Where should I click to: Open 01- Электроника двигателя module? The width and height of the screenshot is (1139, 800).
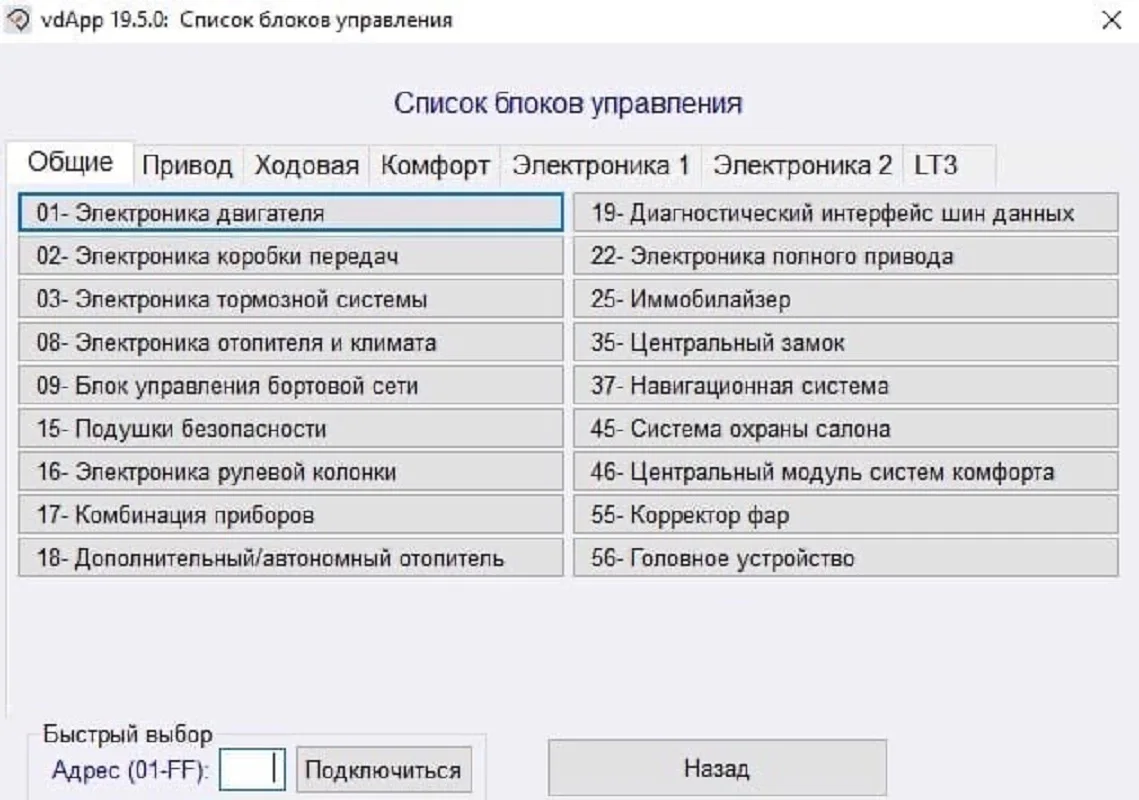[290, 213]
